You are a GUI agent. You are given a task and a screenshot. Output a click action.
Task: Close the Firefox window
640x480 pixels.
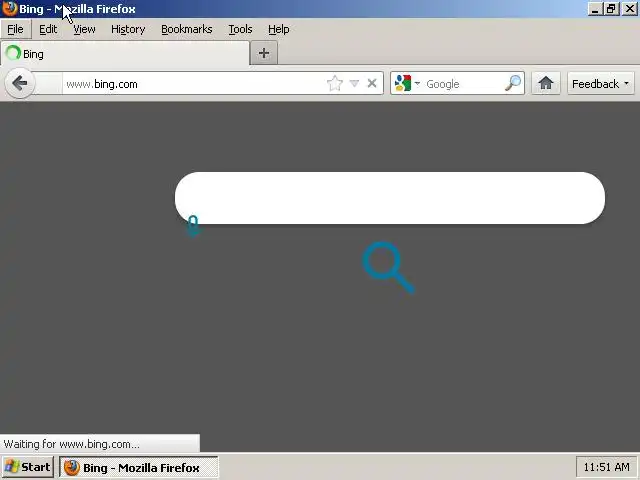[630, 9]
